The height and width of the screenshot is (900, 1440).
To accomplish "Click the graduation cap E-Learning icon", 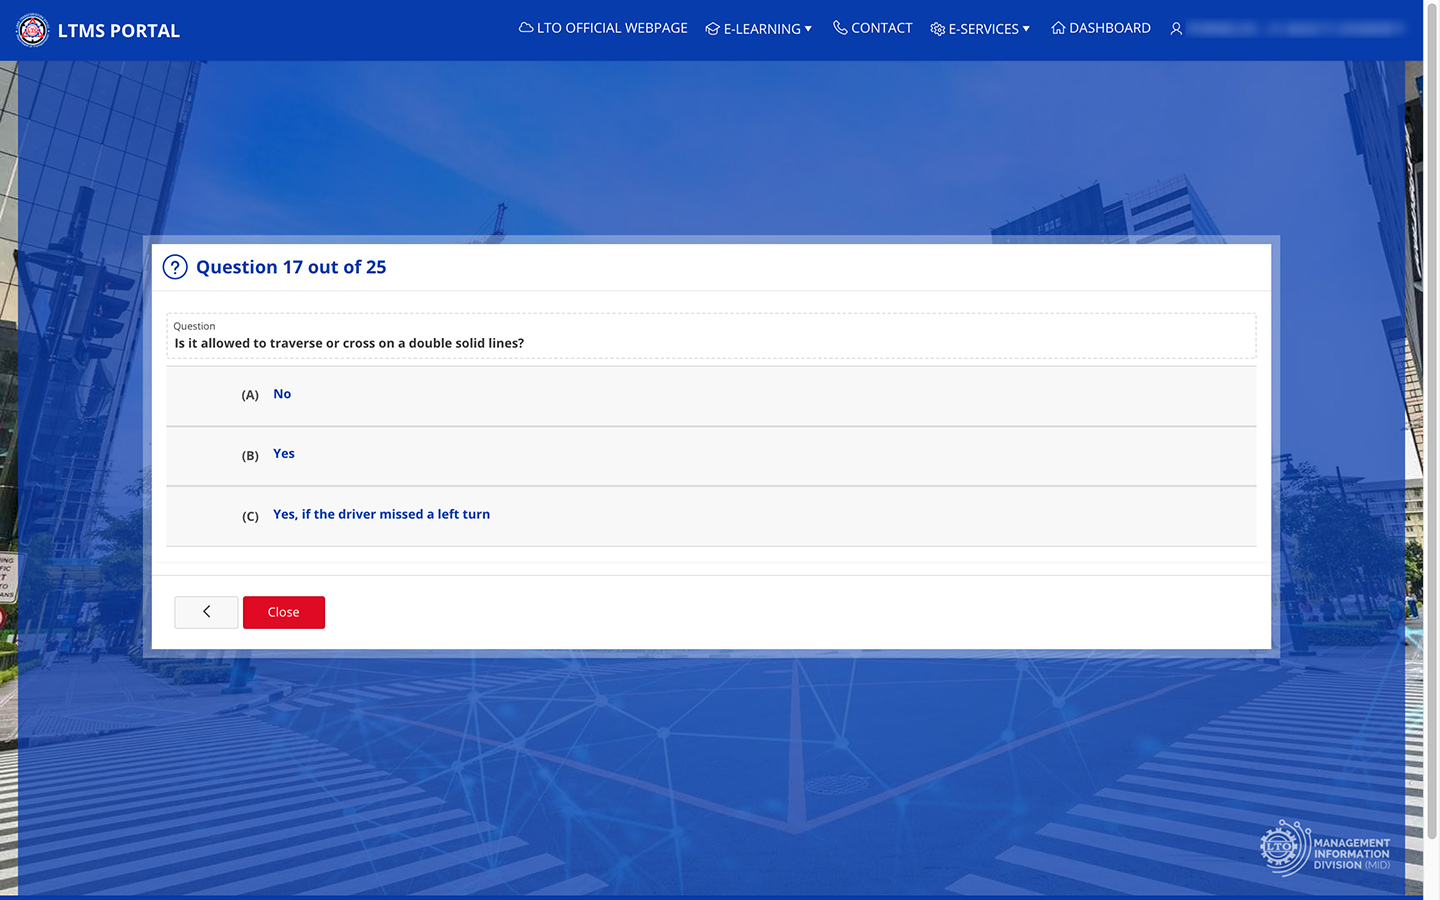I will click(712, 29).
